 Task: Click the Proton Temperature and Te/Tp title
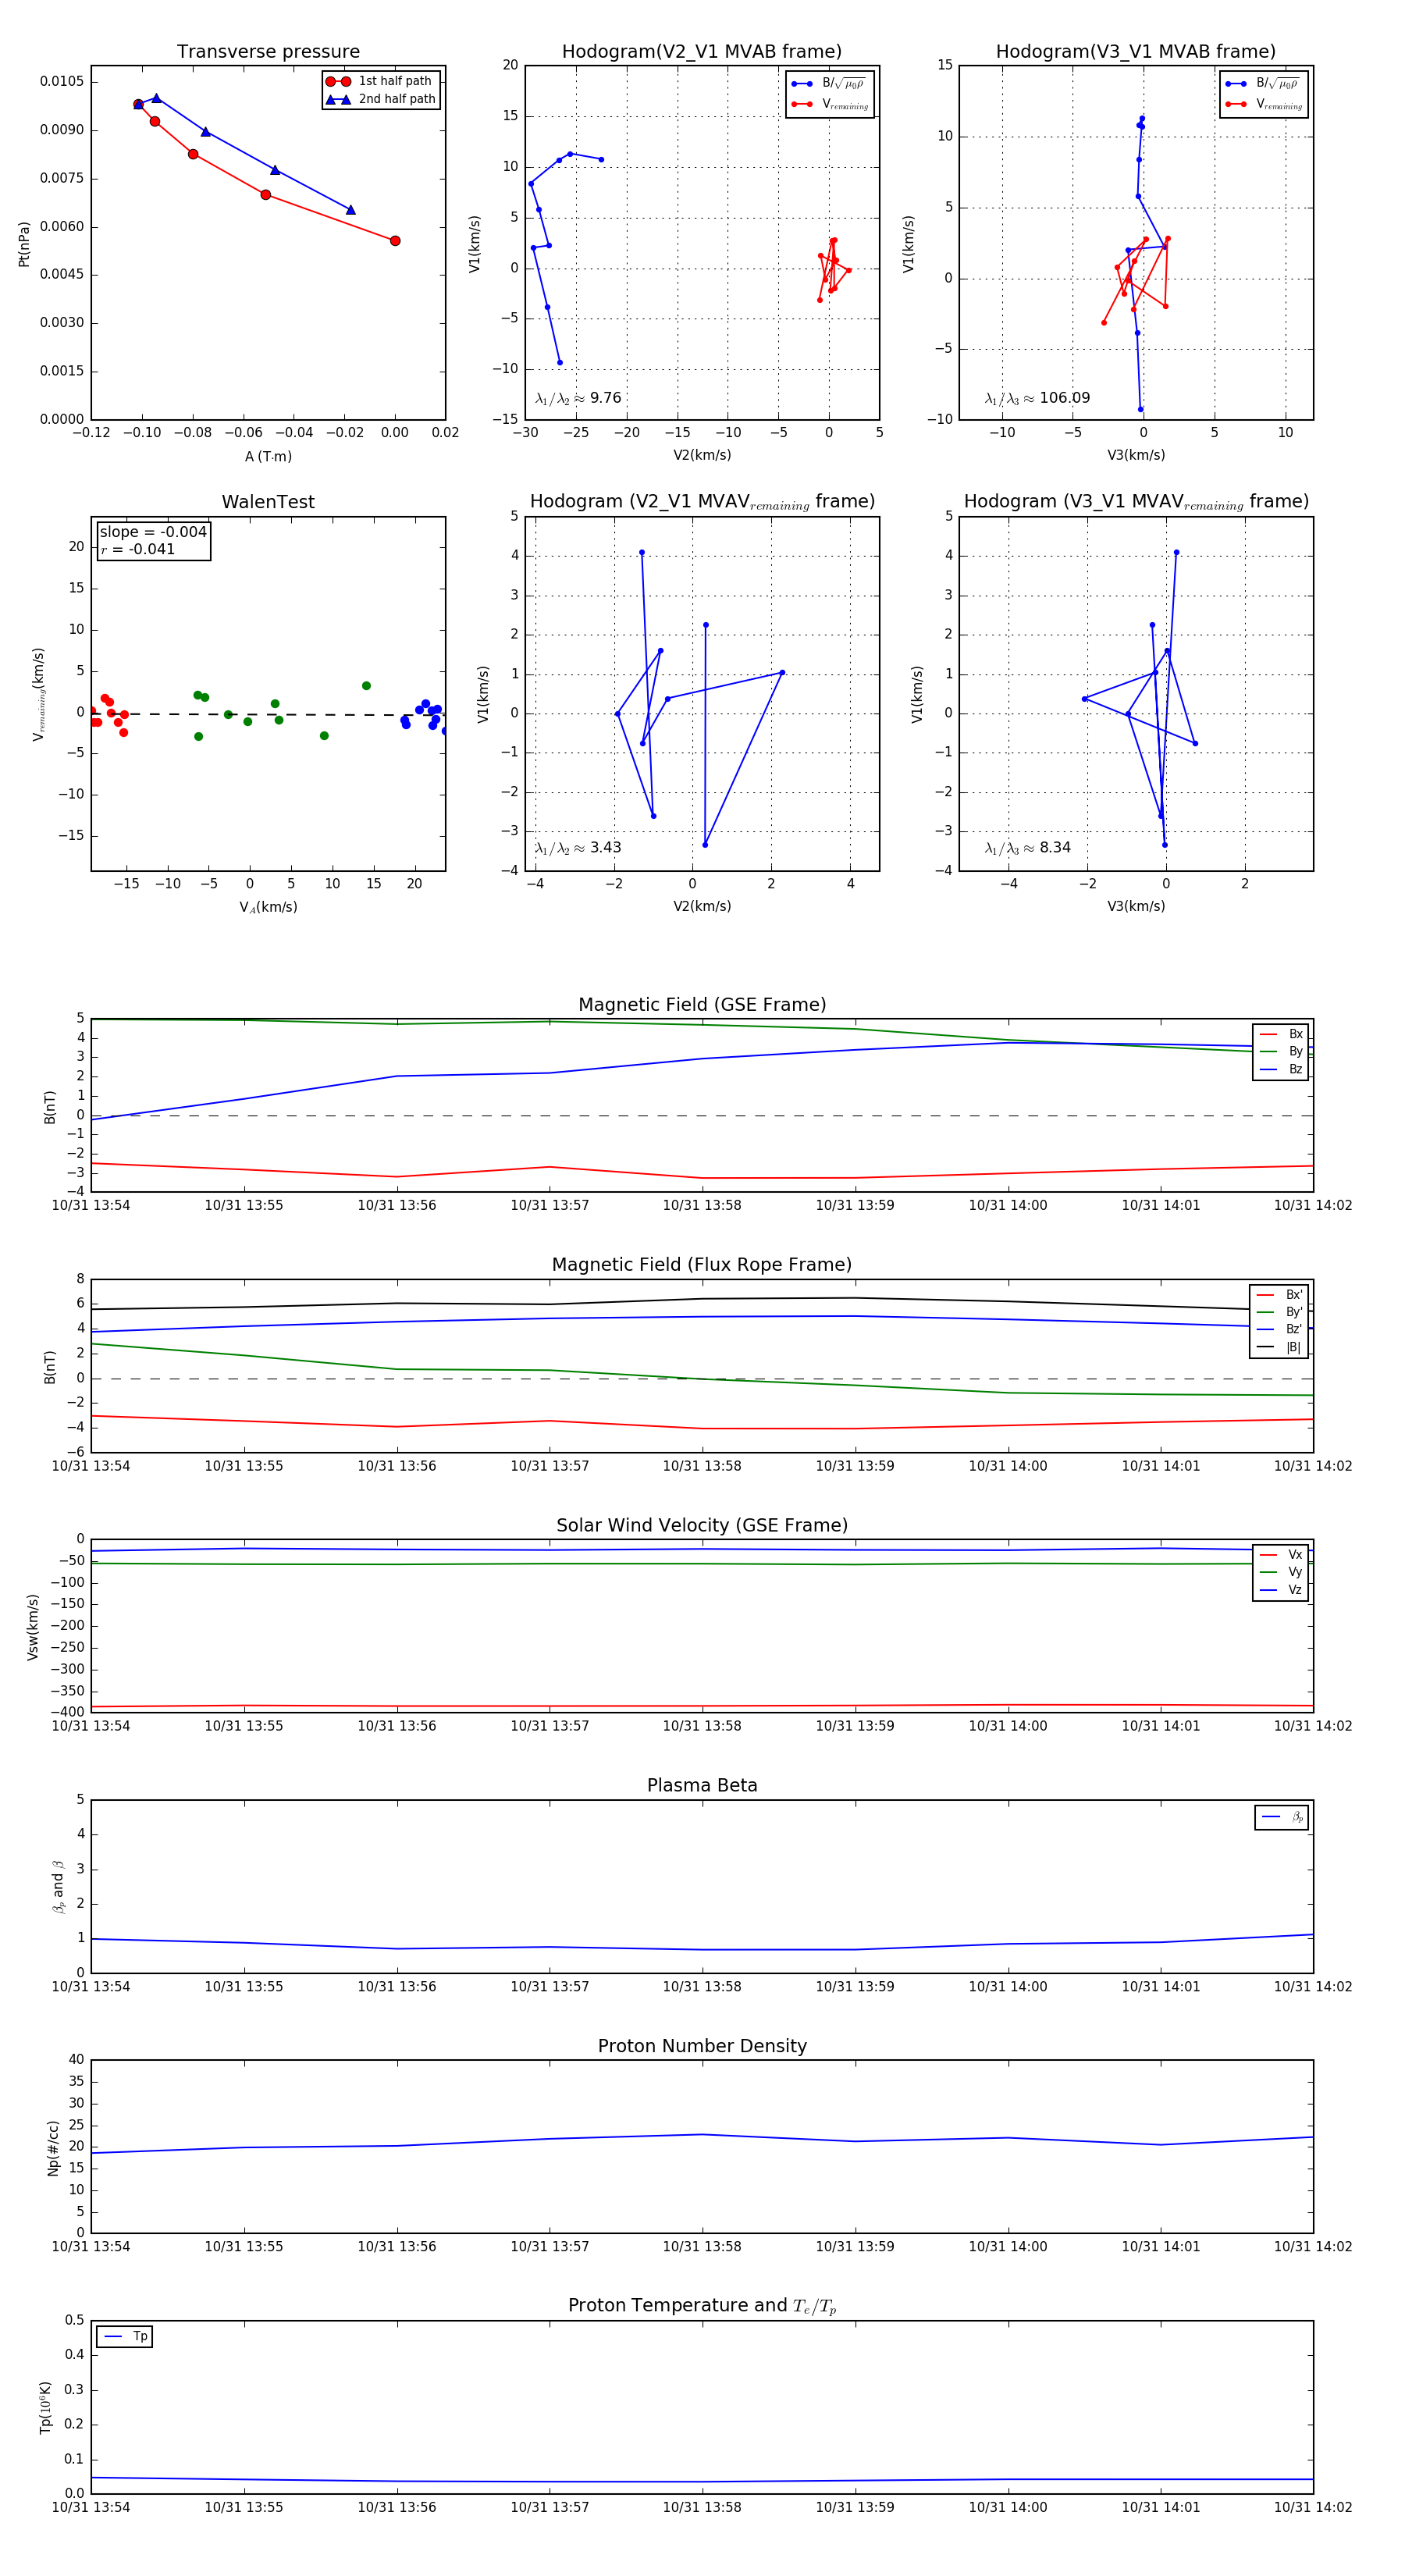click(x=702, y=2306)
